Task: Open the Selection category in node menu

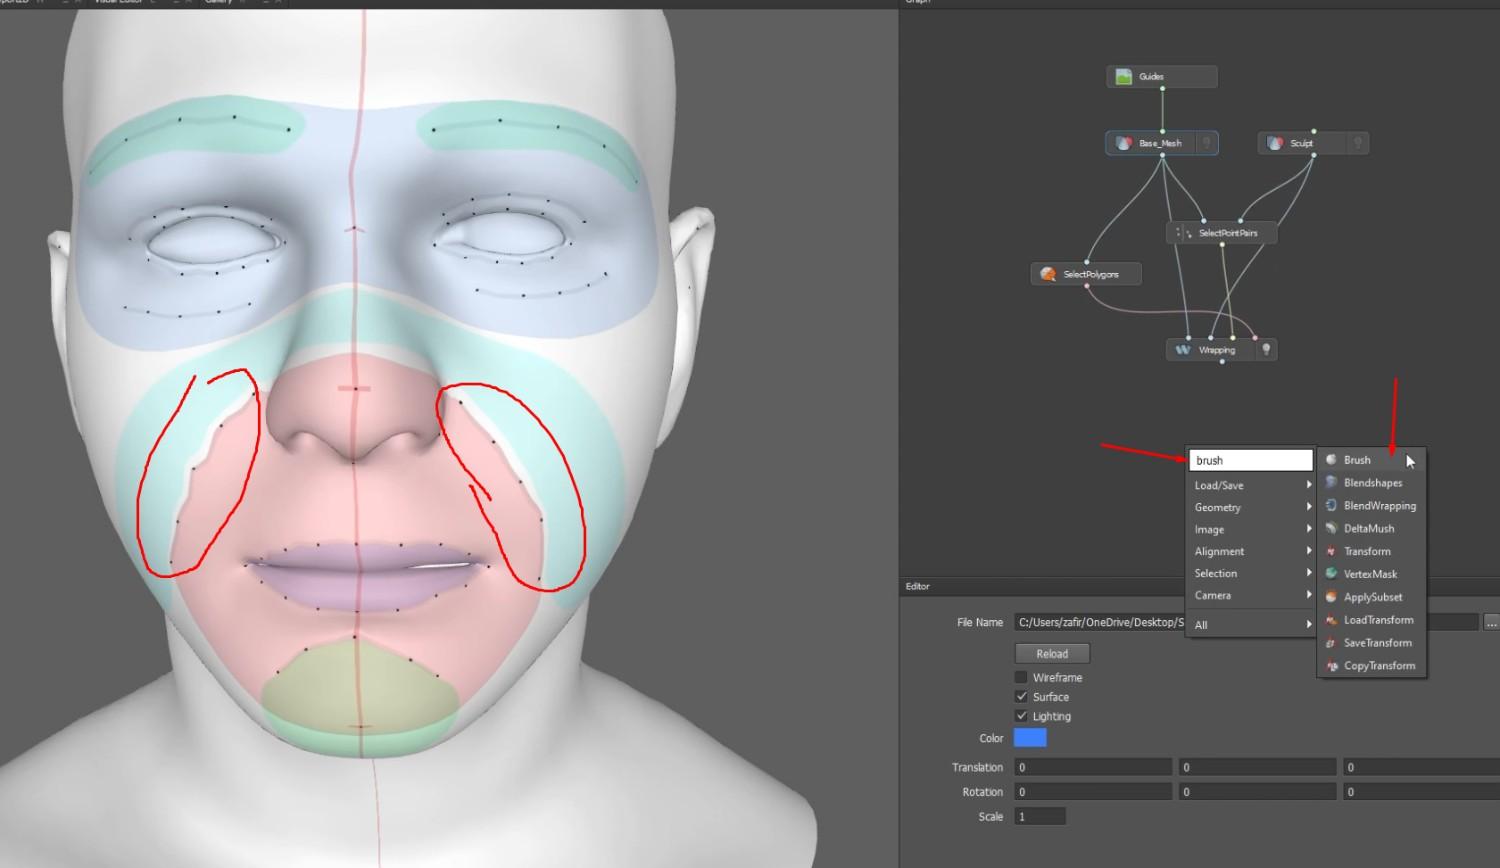Action: coord(1251,573)
